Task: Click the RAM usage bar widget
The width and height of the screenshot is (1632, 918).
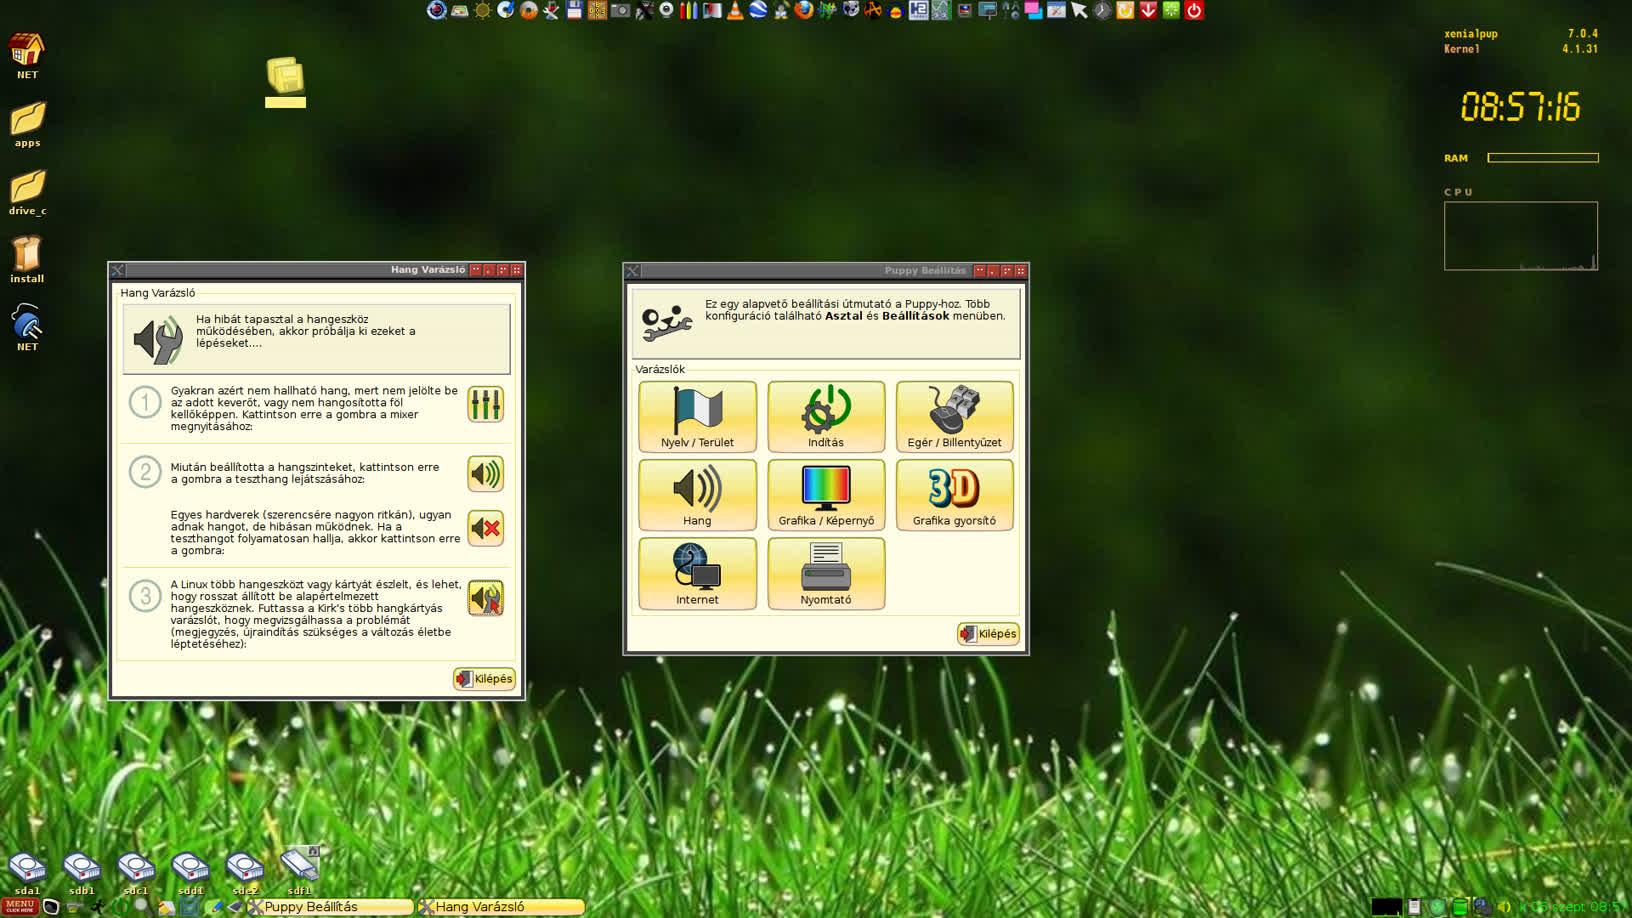Action: pyautogui.click(x=1542, y=158)
